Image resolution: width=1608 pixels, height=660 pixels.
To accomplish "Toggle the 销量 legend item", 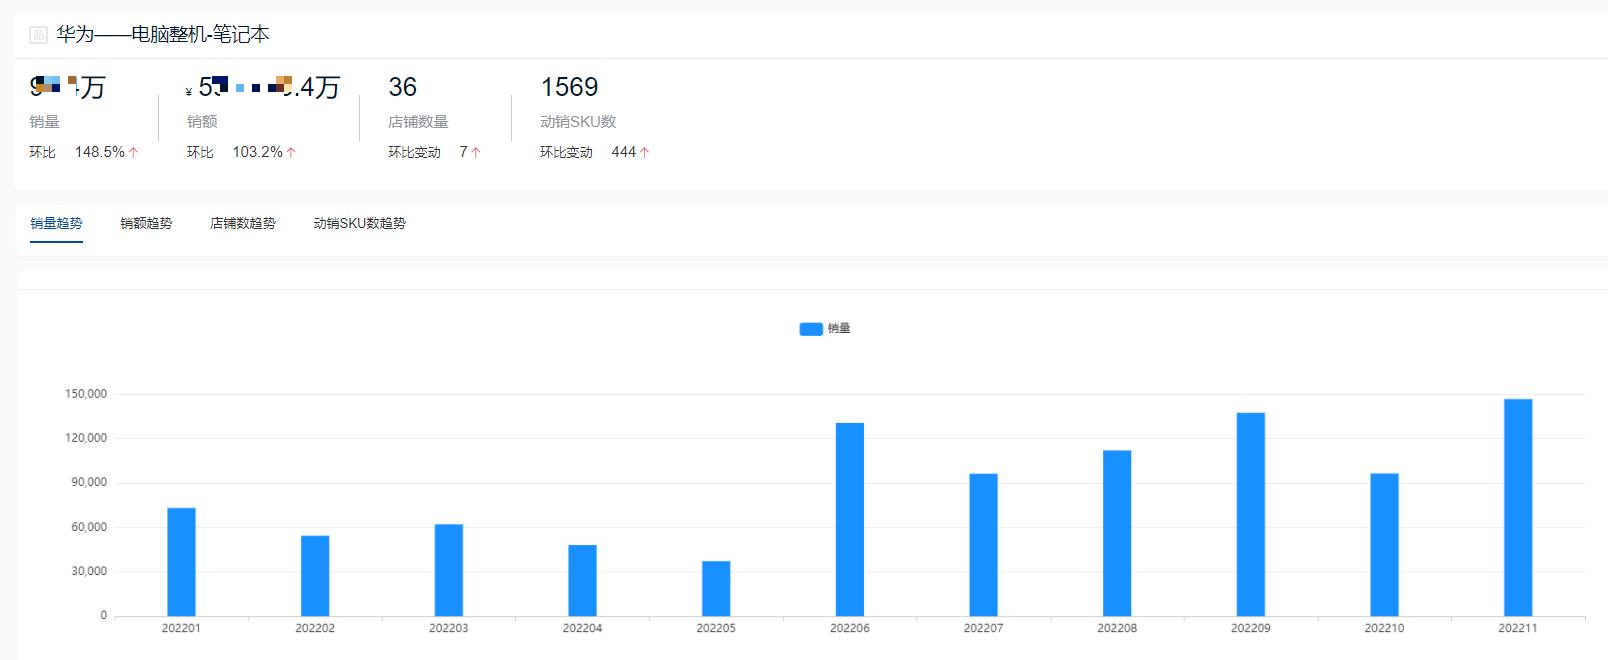I will point(825,328).
